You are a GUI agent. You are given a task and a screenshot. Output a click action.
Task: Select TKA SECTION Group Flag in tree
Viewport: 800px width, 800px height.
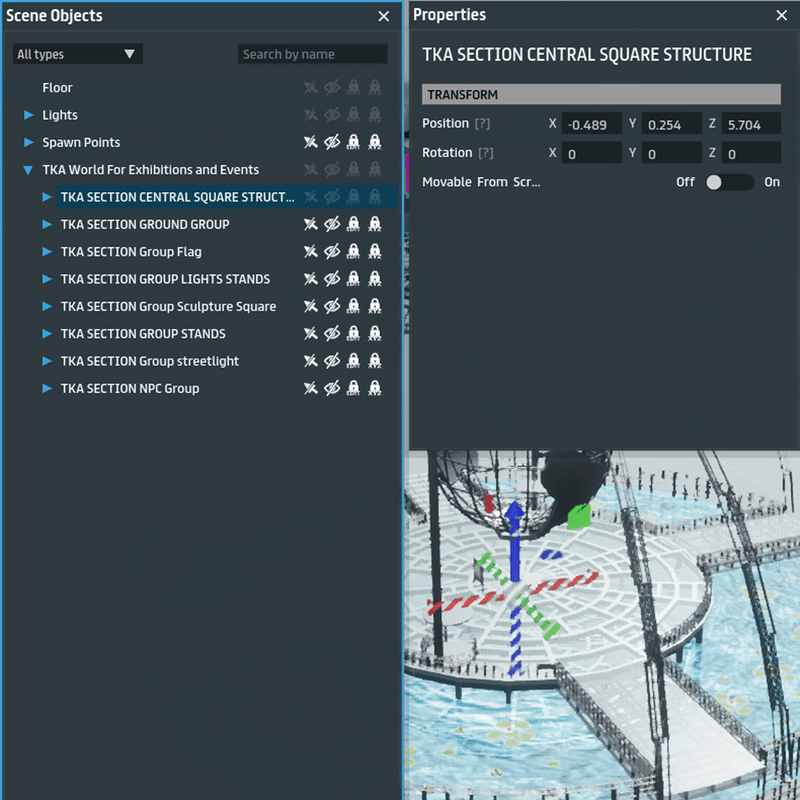tap(131, 252)
